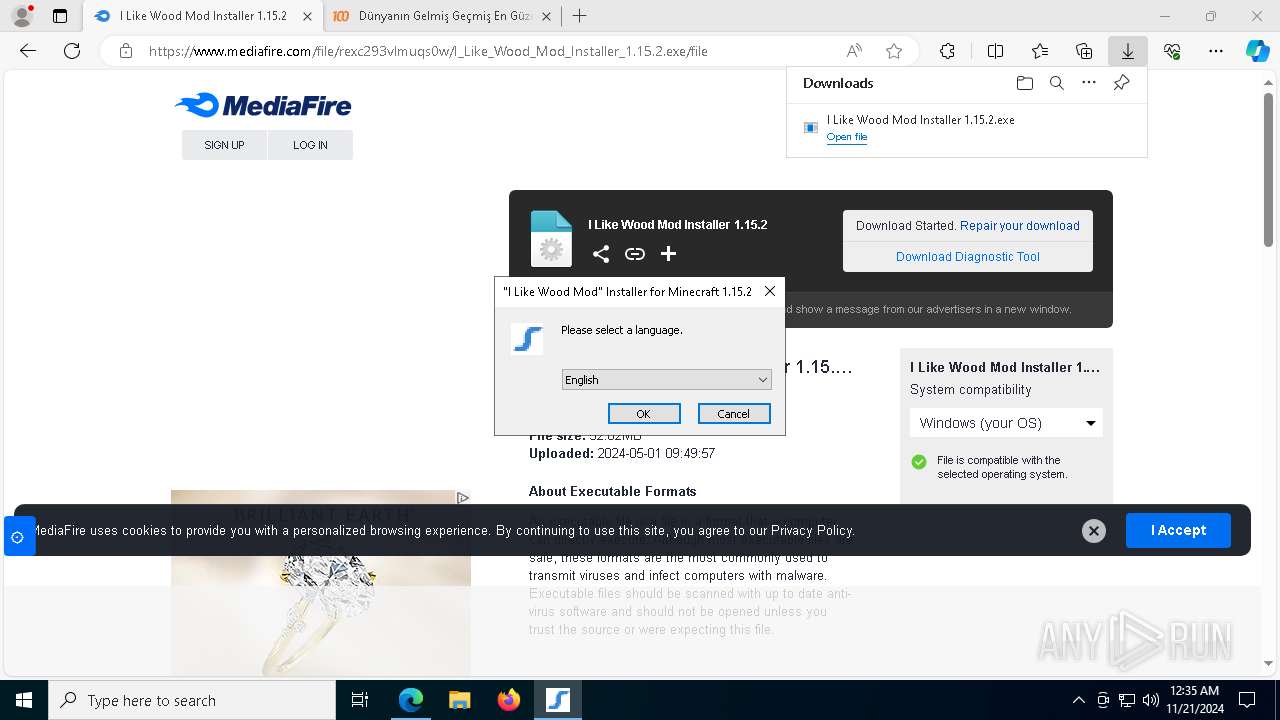This screenshot has width=1280, height=720.
Task: View site information lock icon
Action: [x=126, y=51]
